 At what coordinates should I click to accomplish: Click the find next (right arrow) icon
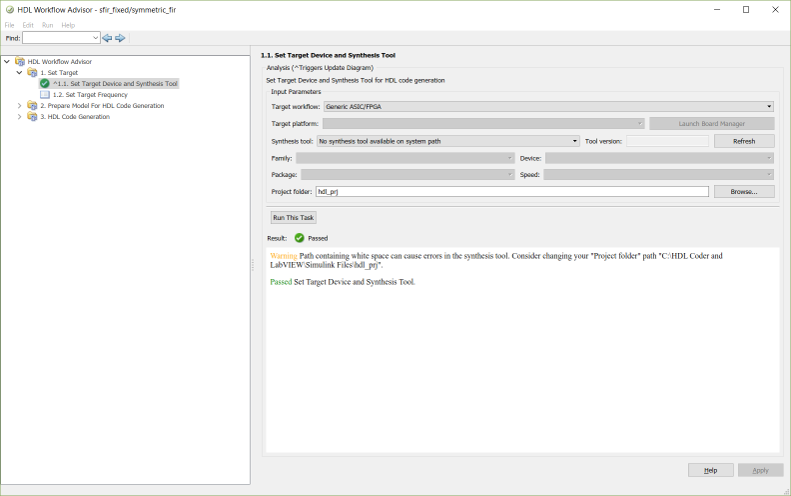[120, 38]
